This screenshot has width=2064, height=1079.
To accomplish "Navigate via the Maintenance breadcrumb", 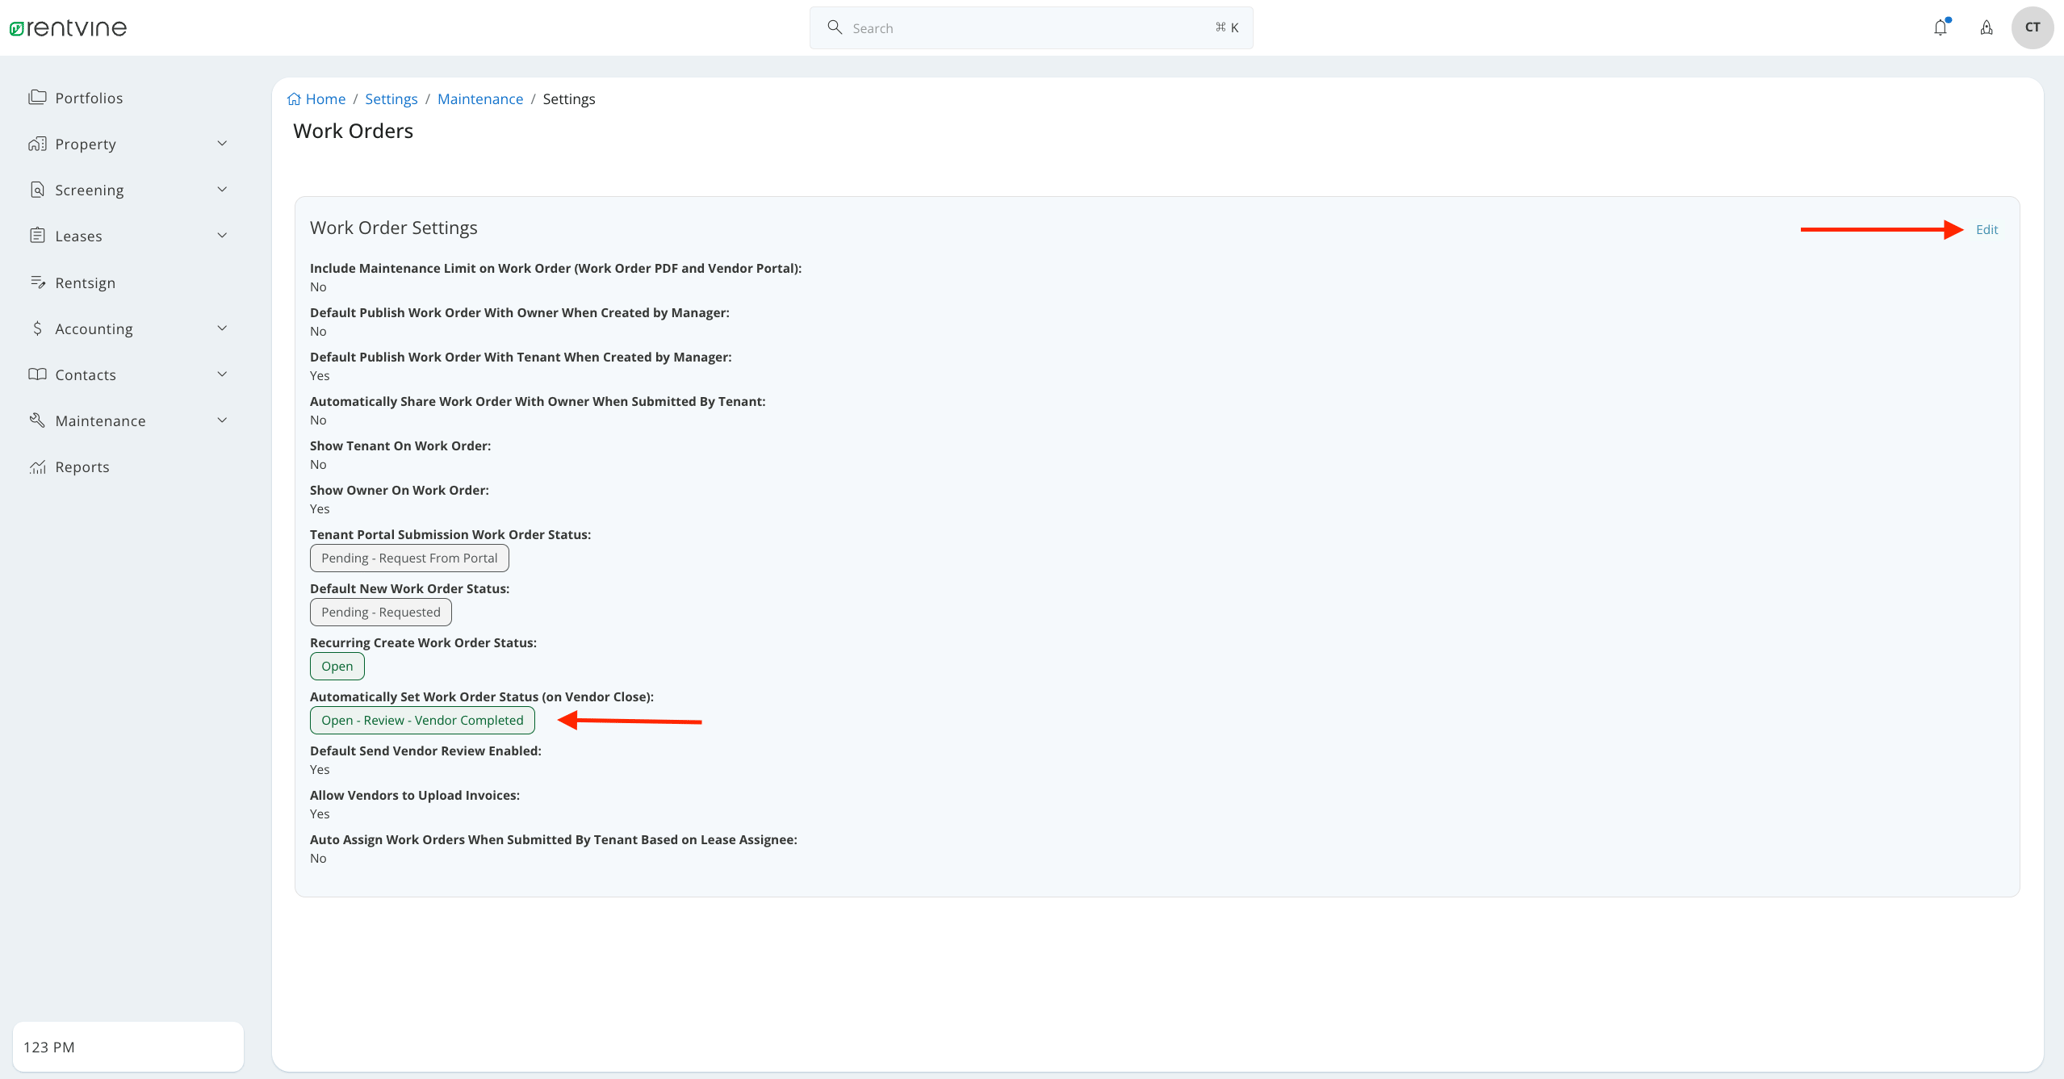I will pos(480,98).
